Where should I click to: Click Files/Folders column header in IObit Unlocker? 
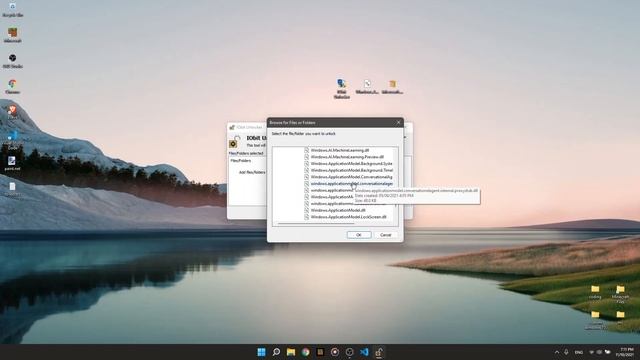click(x=241, y=161)
